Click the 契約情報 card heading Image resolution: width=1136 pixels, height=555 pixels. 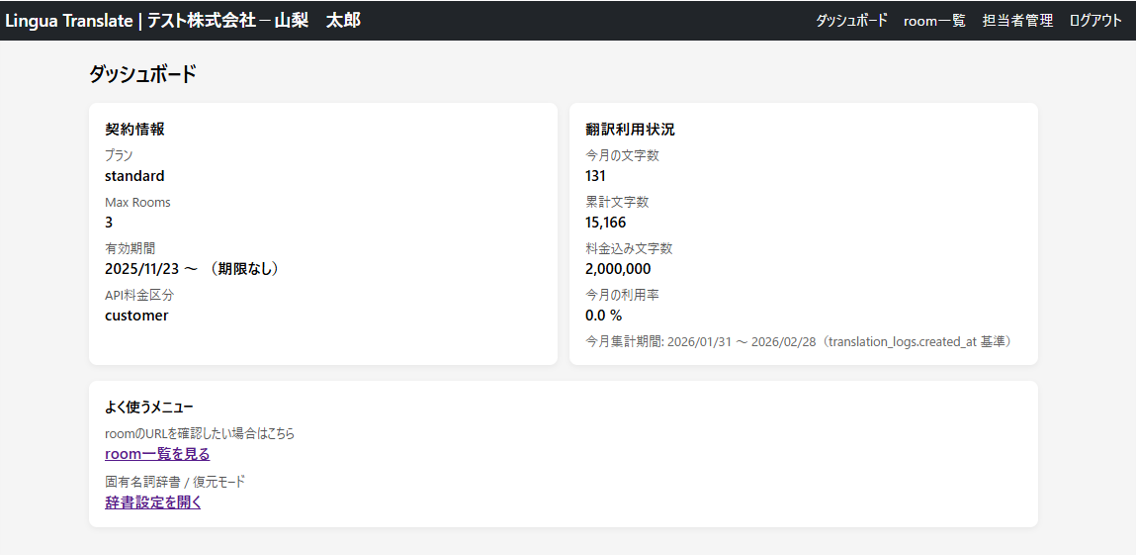[x=135, y=129]
